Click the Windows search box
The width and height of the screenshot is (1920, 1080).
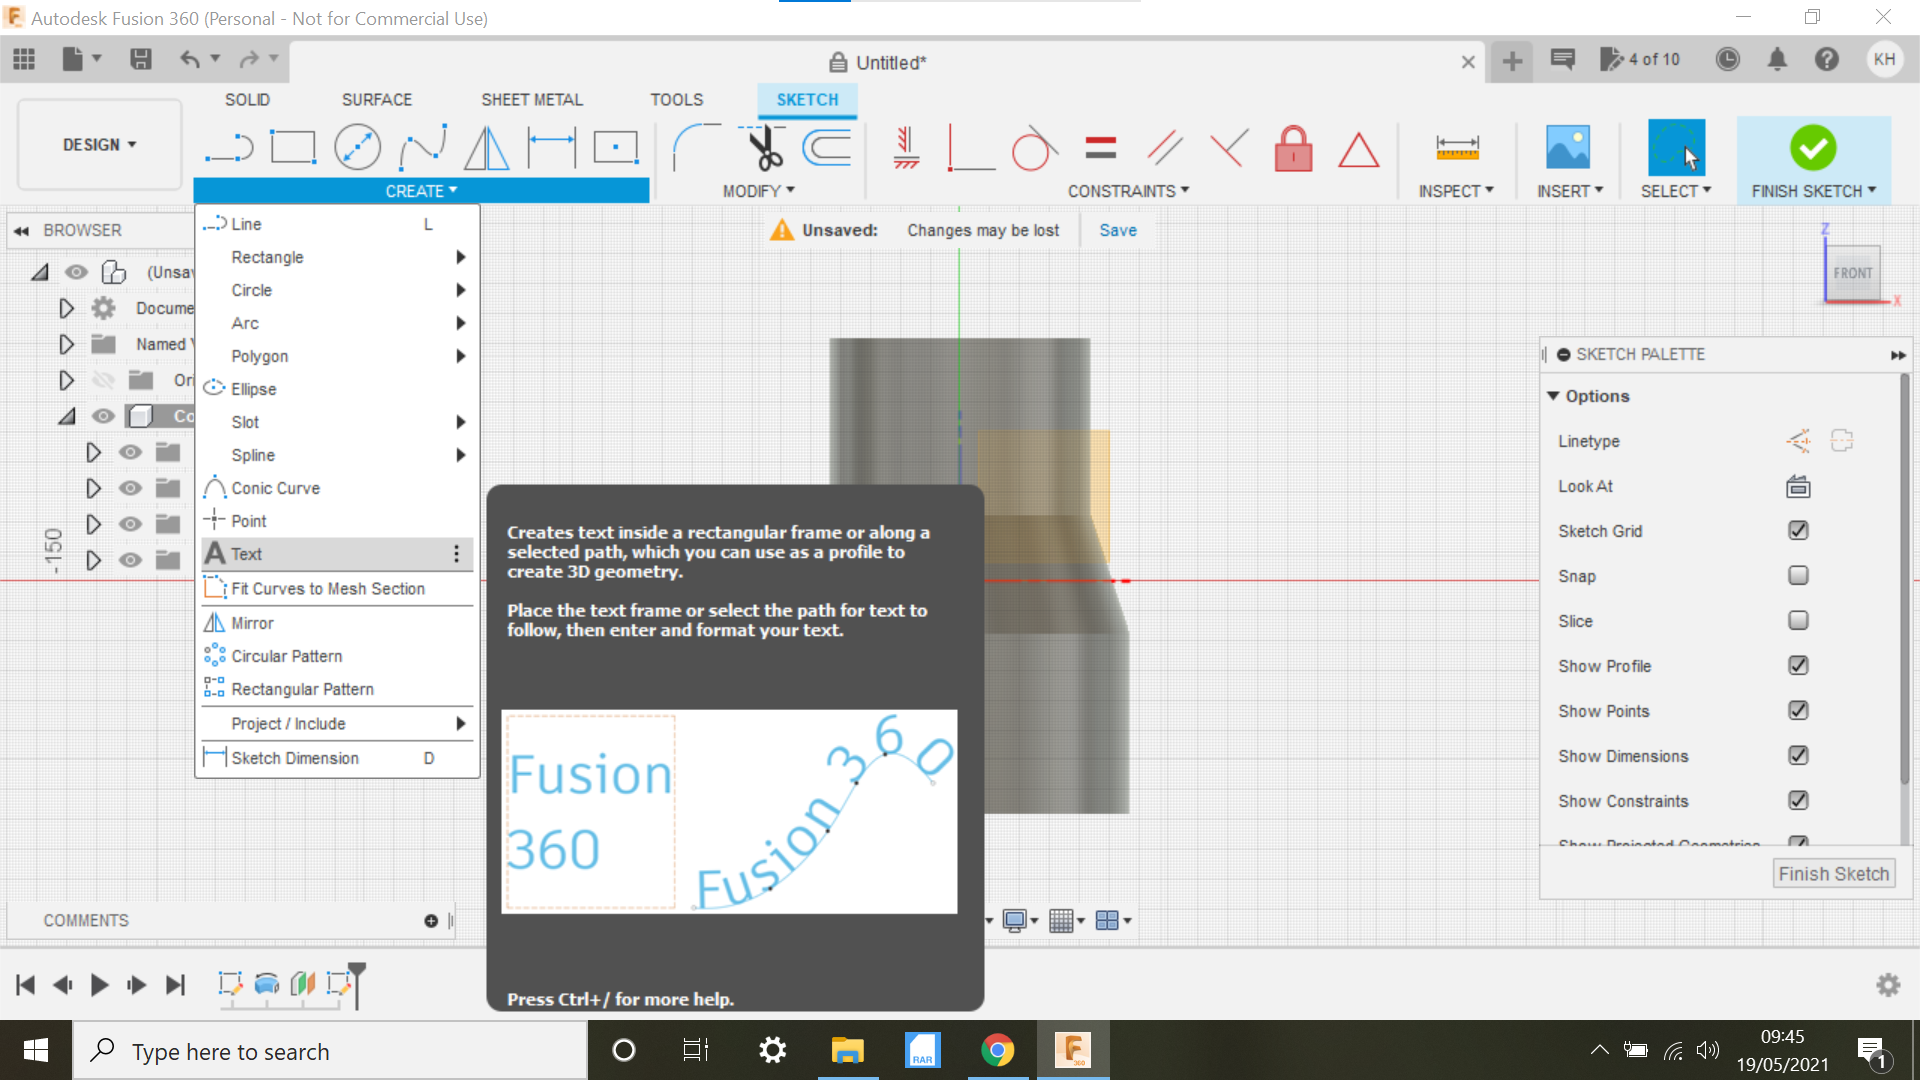(x=330, y=1051)
